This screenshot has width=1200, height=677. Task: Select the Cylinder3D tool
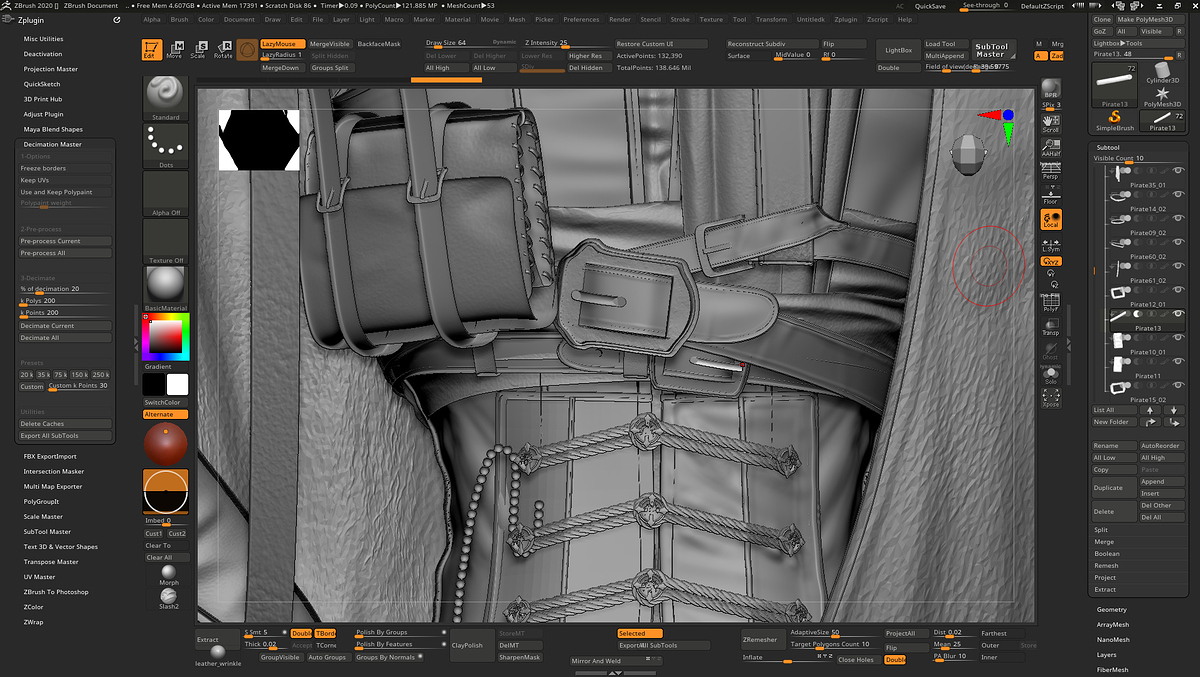click(x=1163, y=74)
